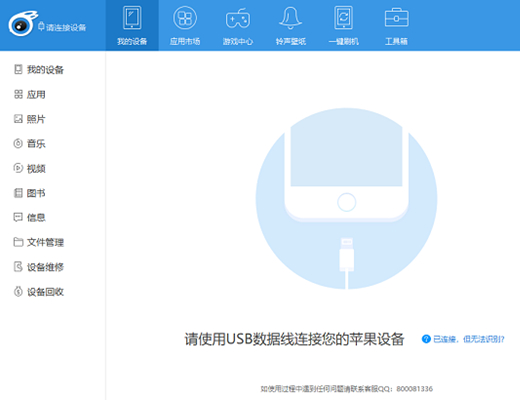Click the phone and USB cable illustration
Image resolution: width=520 pixels, height=400 pixels.
(346, 199)
